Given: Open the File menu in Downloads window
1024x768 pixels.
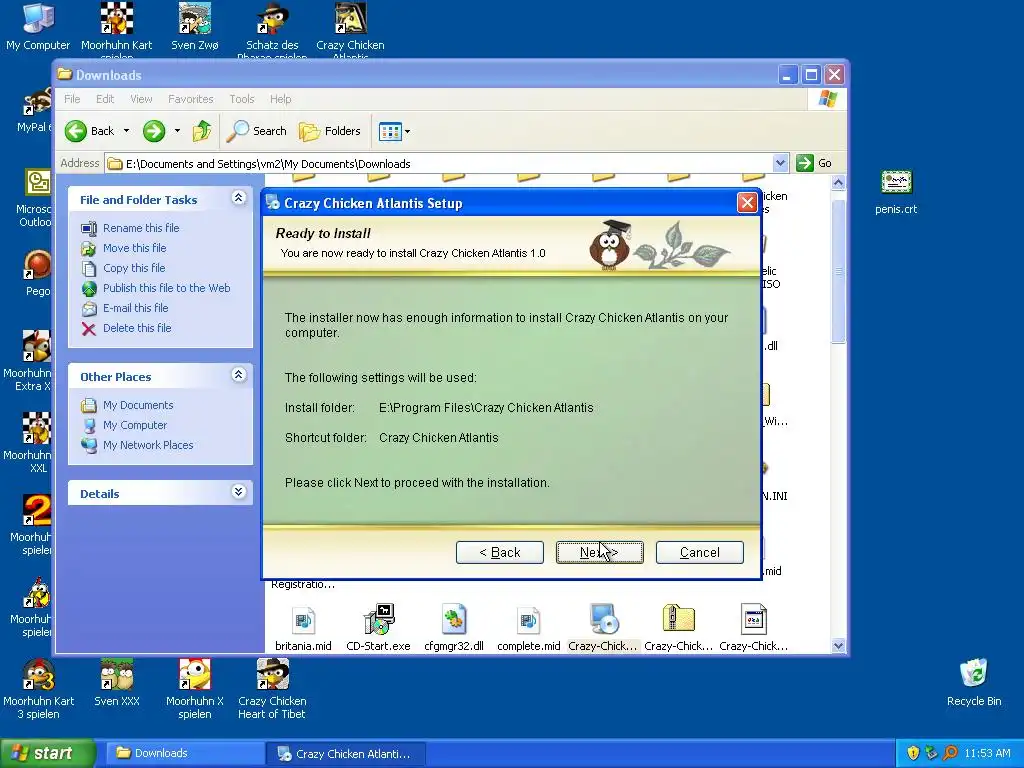Looking at the screenshot, I should [x=72, y=99].
